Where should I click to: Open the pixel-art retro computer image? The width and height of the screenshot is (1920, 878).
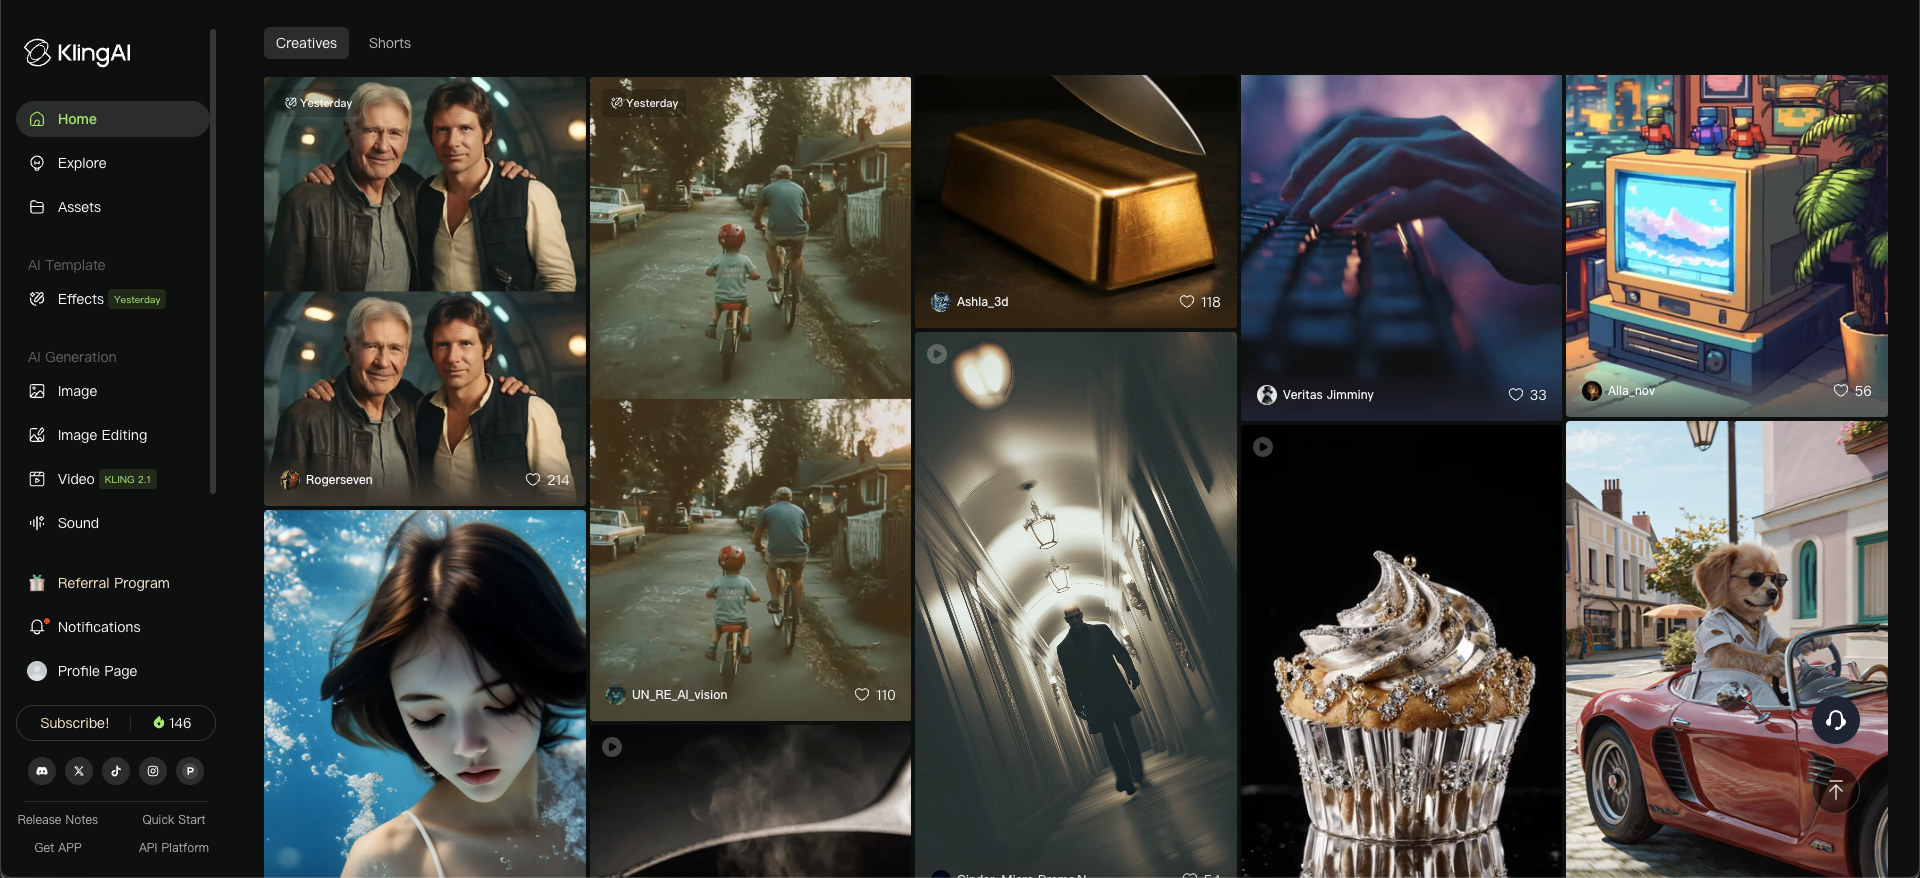click(1727, 246)
